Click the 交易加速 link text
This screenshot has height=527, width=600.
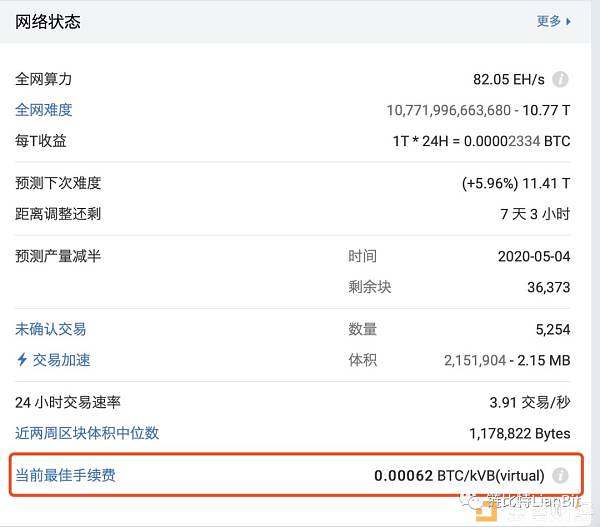coord(63,360)
